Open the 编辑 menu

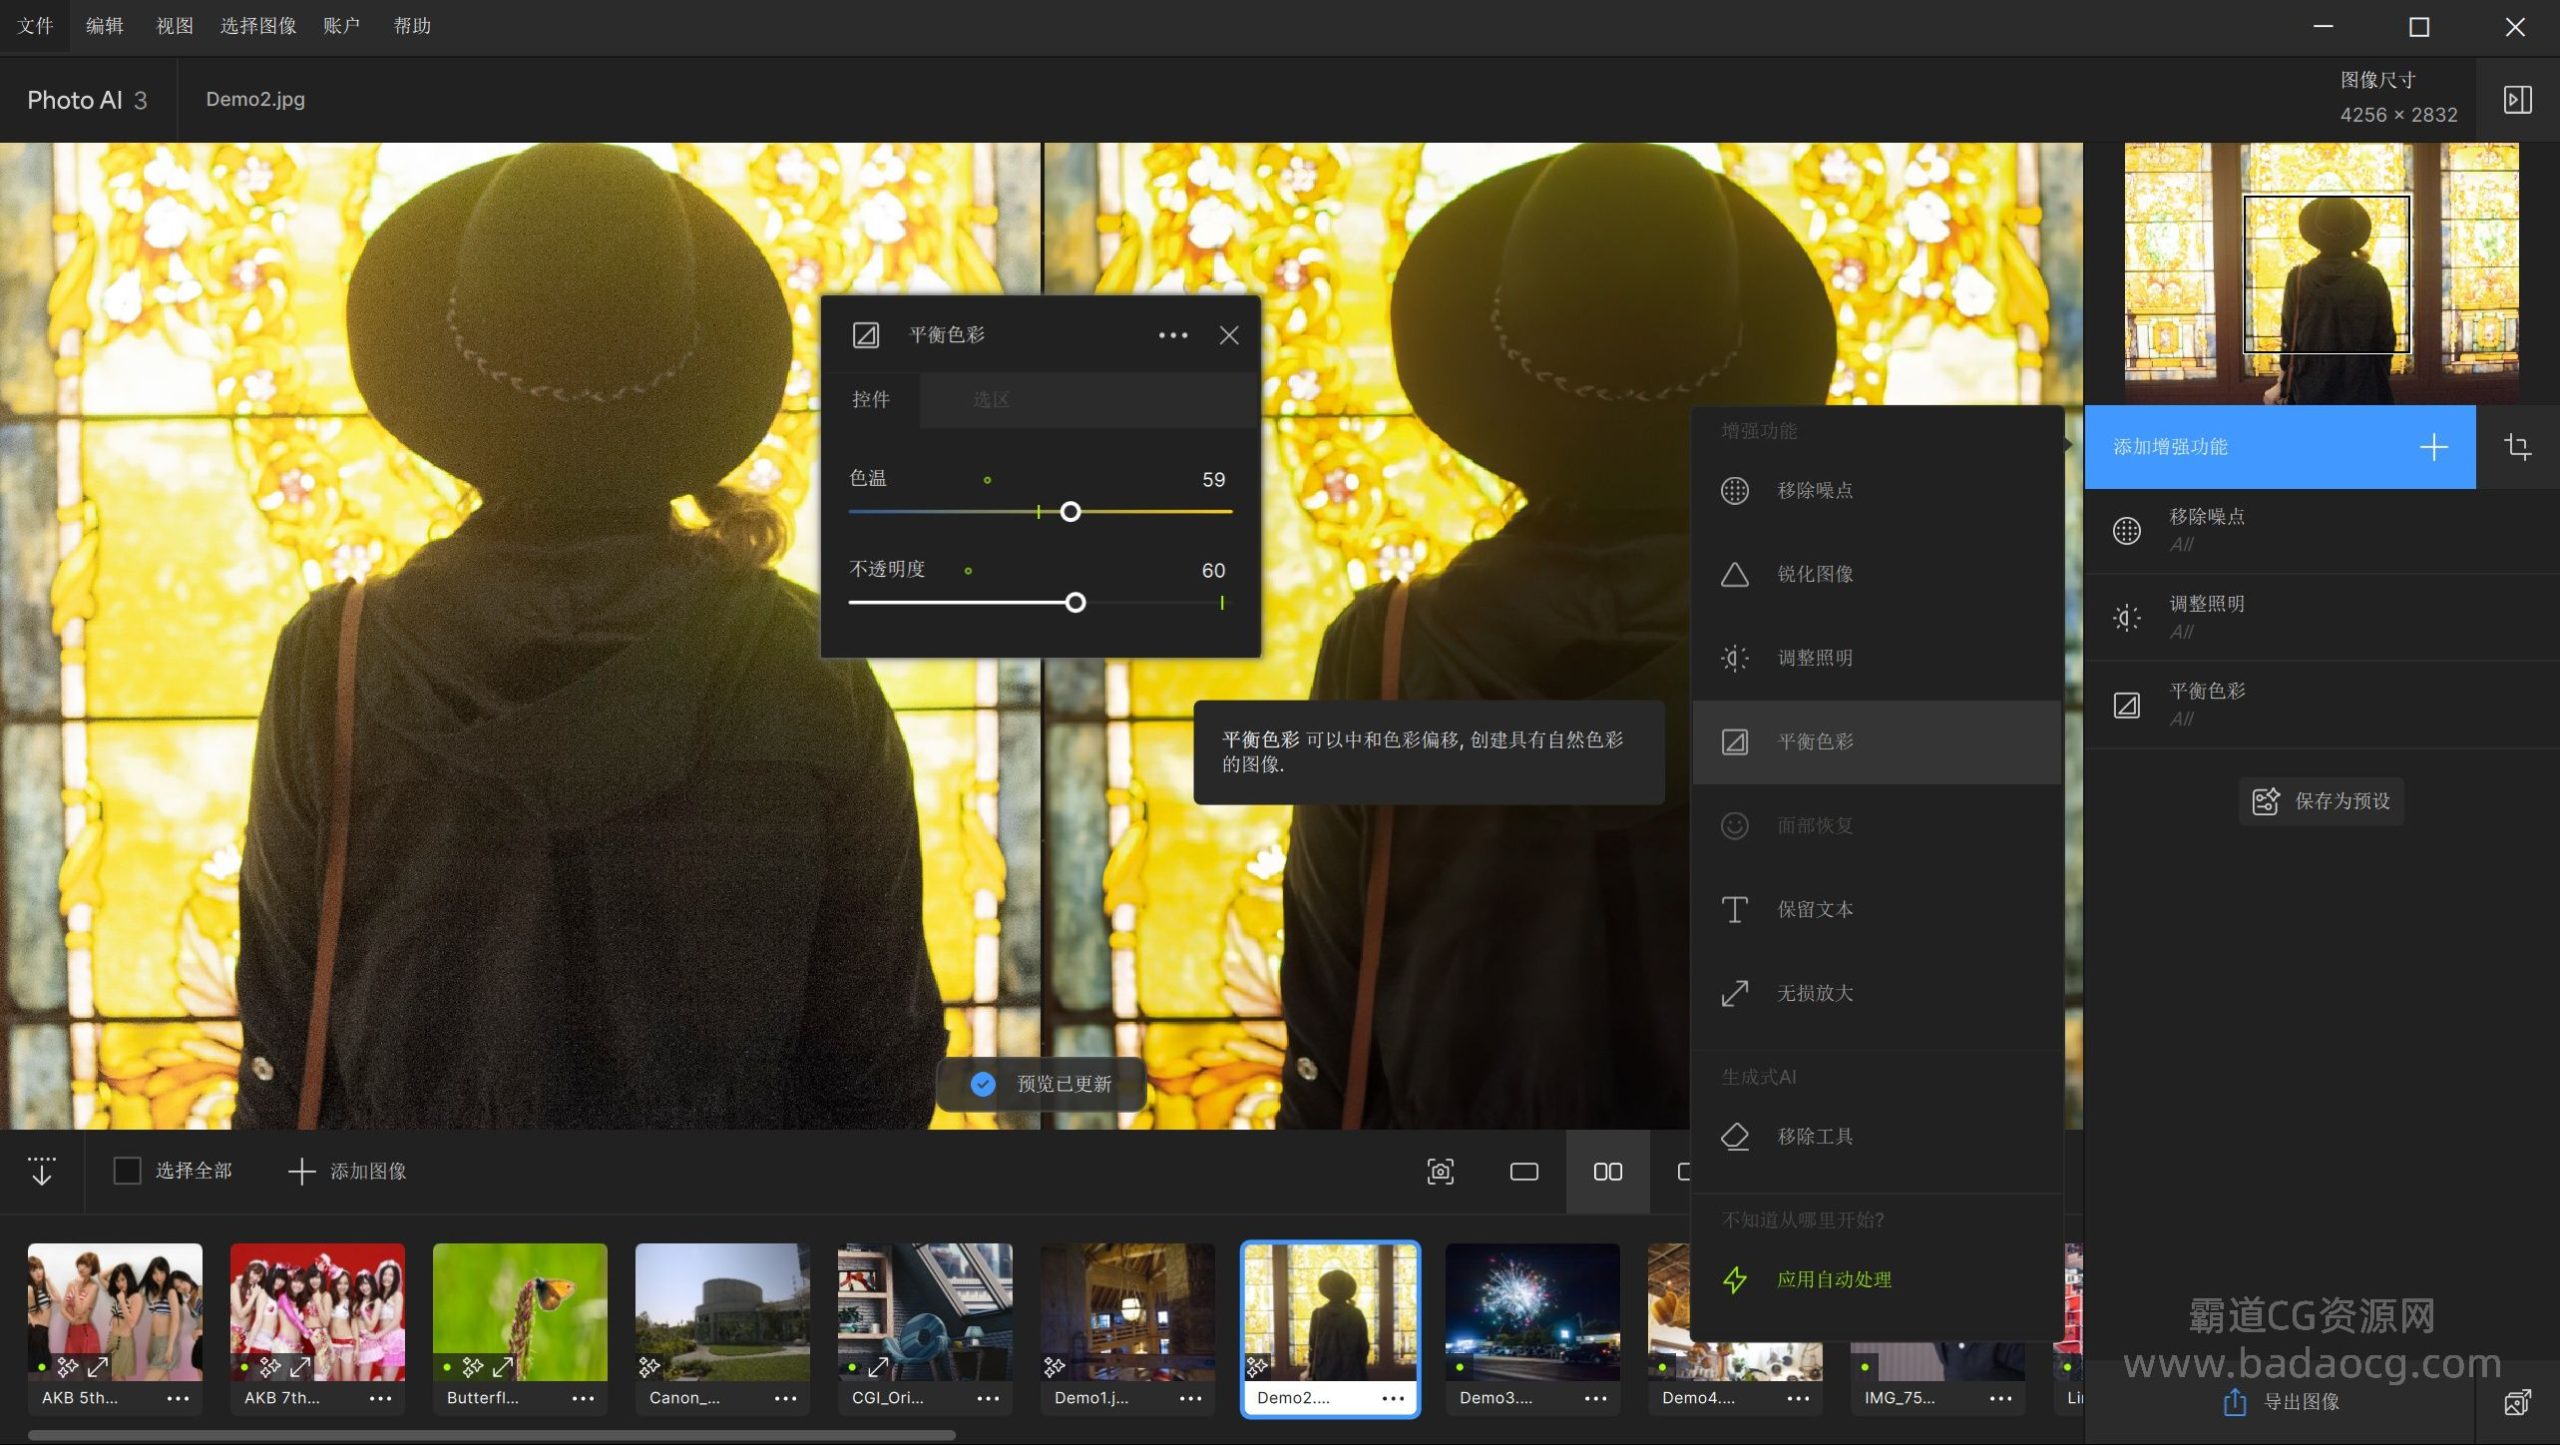coord(105,26)
